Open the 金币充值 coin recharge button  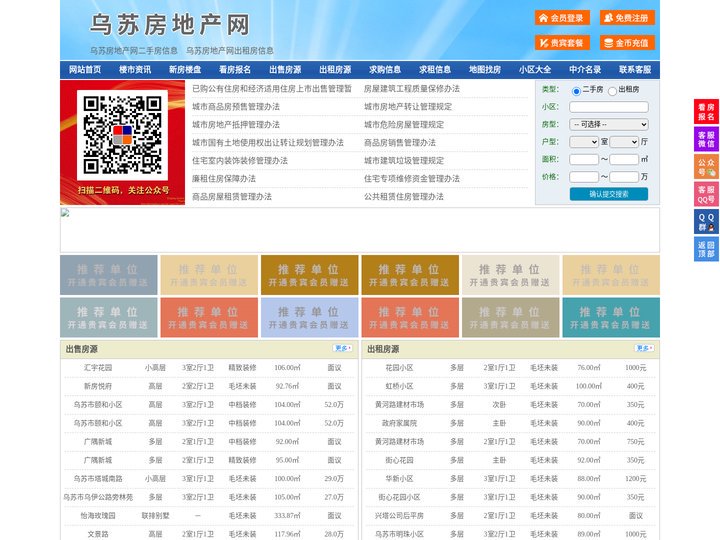click(627, 43)
